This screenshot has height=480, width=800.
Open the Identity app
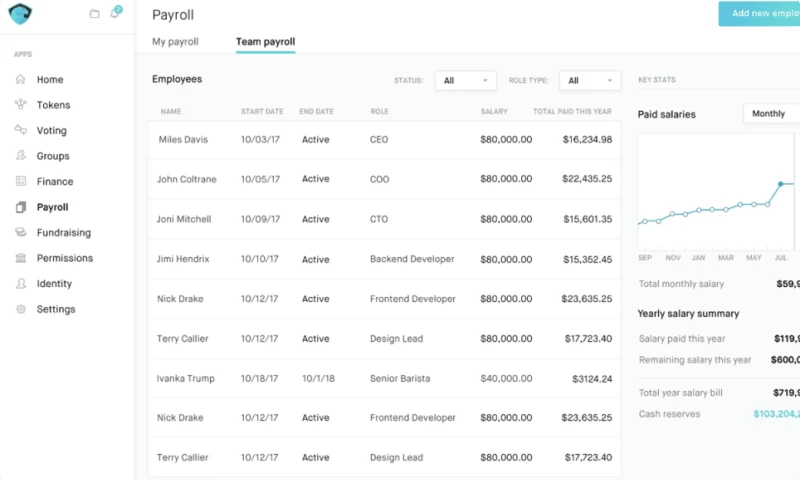(54, 284)
